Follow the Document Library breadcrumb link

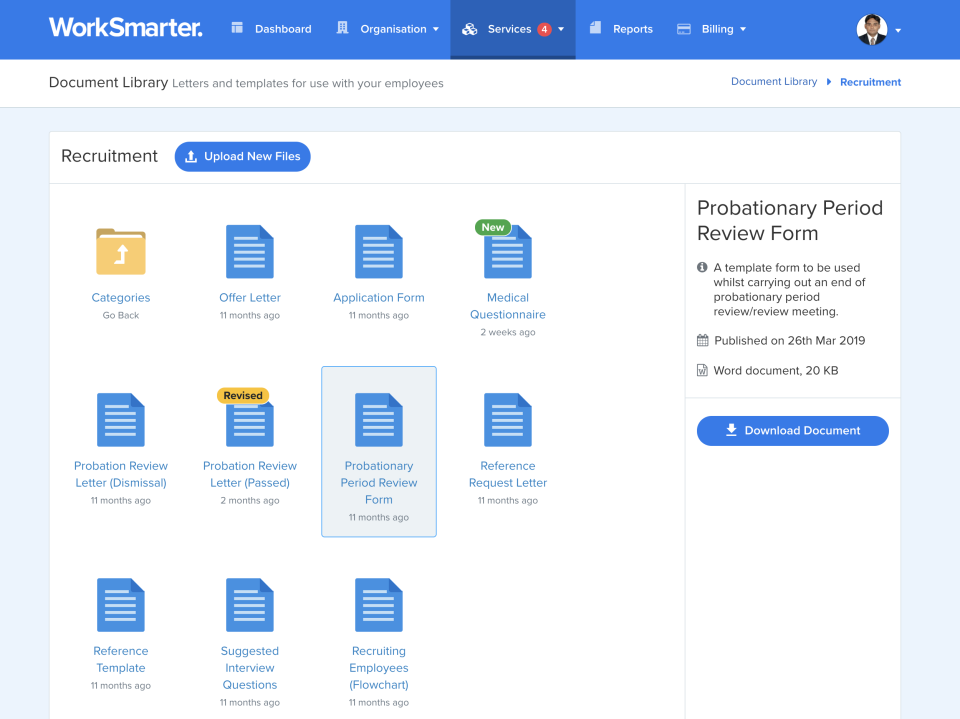774,81
